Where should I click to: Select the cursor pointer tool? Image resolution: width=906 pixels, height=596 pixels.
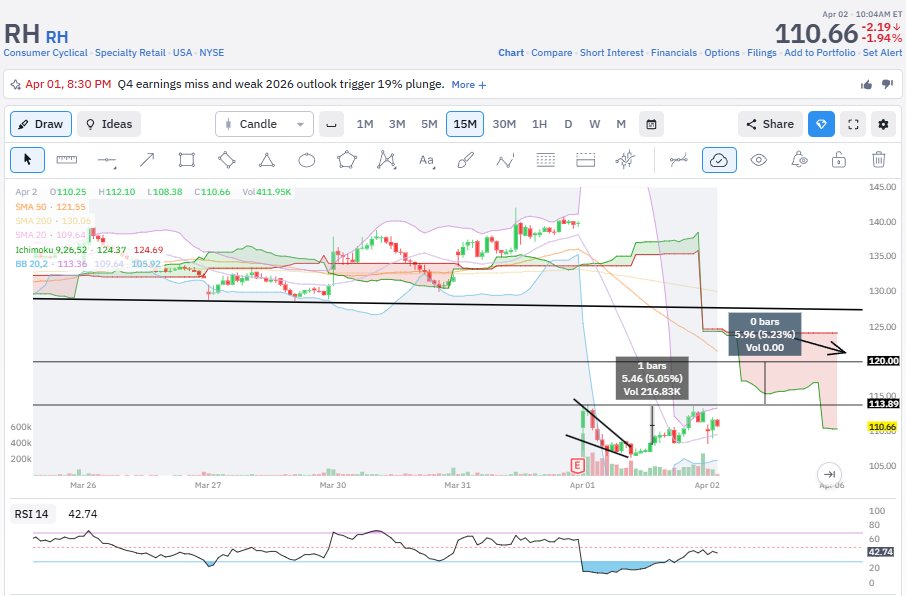[27, 160]
